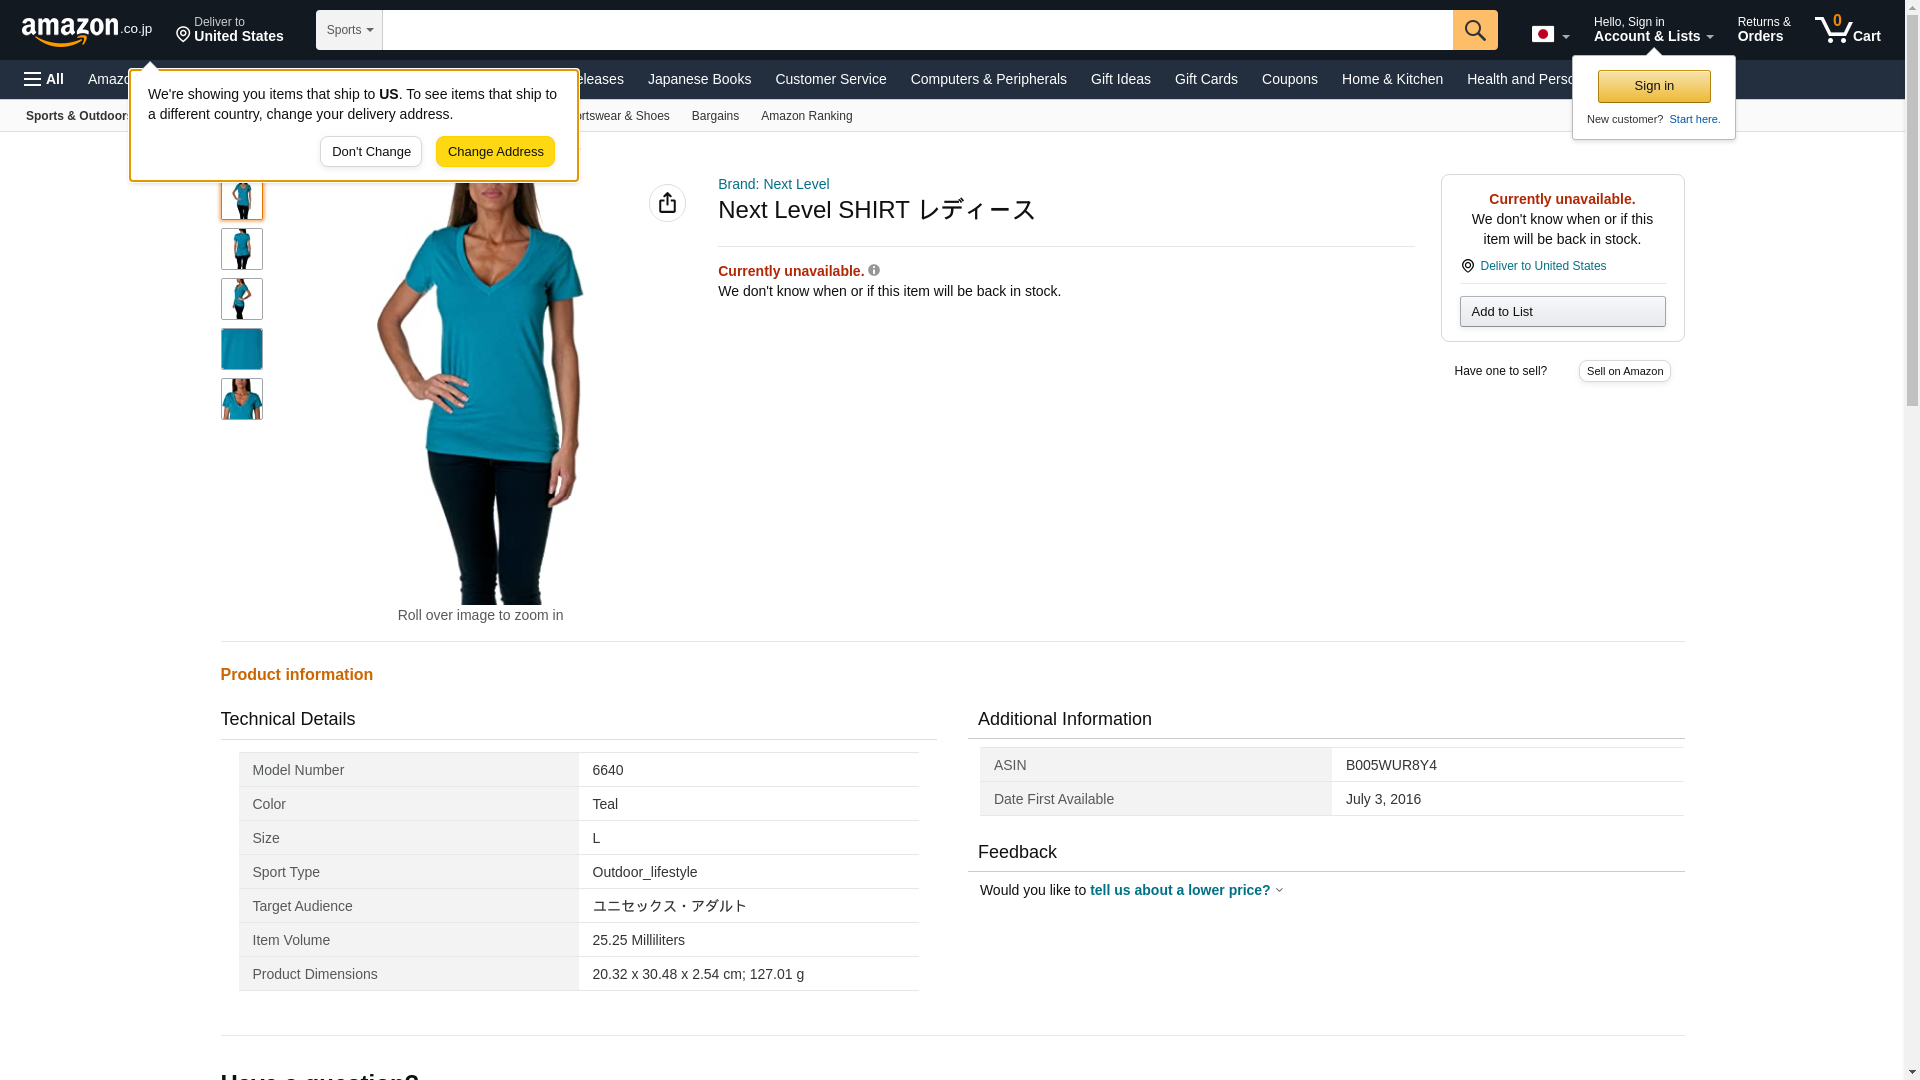Click the yellow Sign in button
The height and width of the screenshot is (1080, 1920).
[x=1653, y=86]
